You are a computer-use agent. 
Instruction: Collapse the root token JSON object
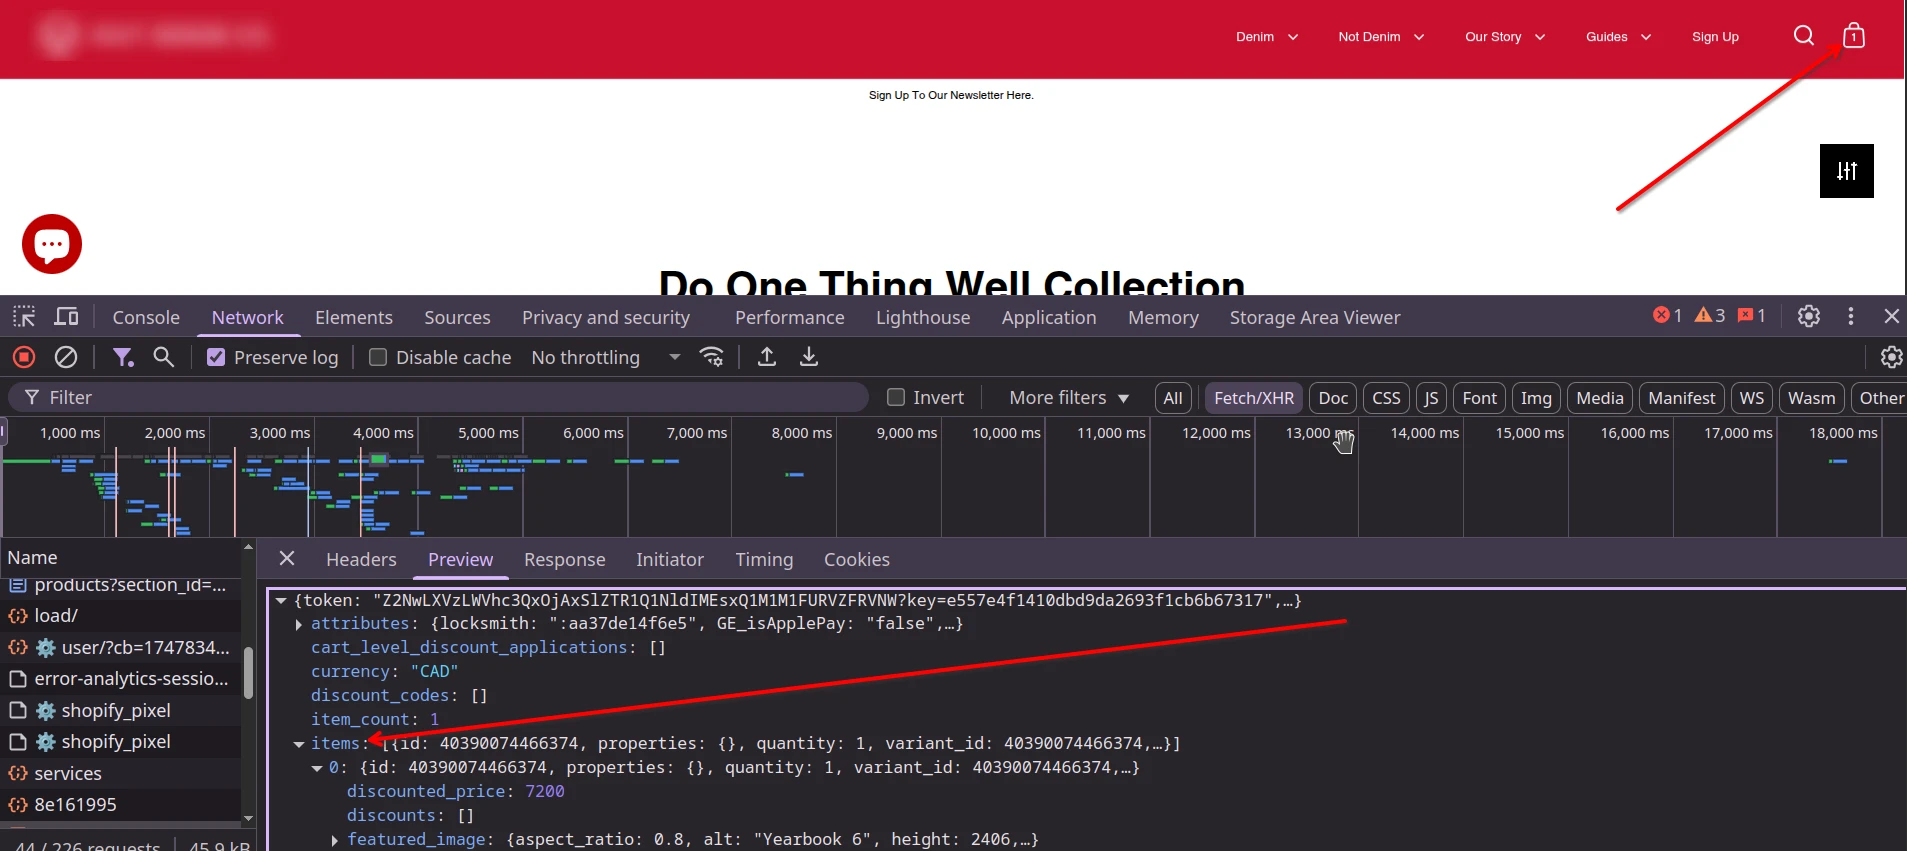click(281, 601)
